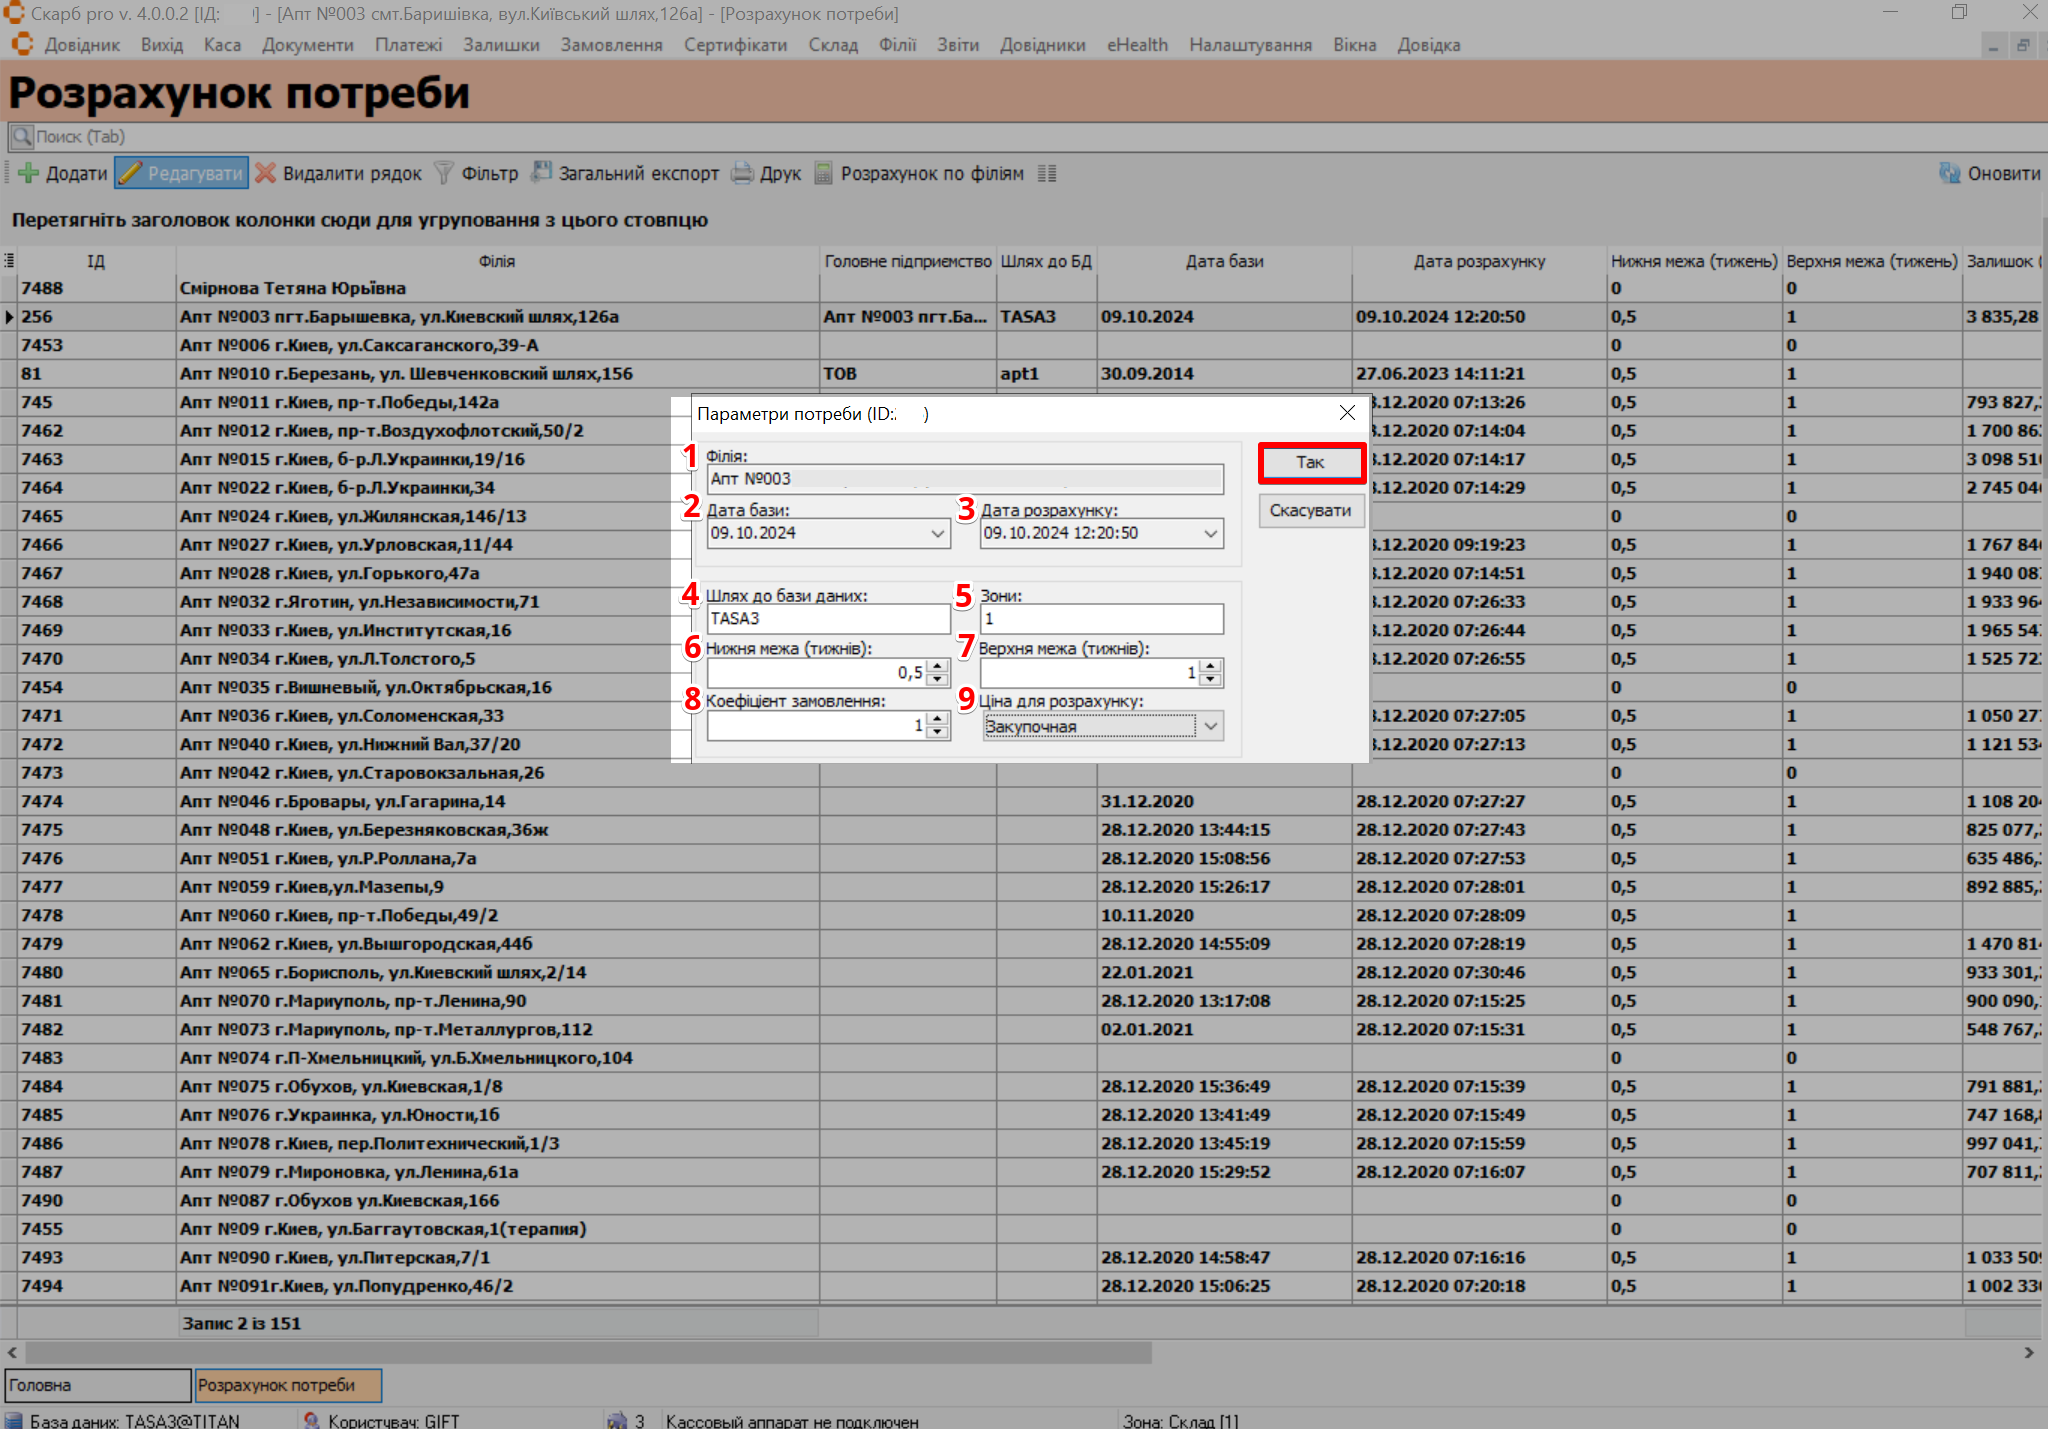Click the Зони input field
The height and width of the screenshot is (1429, 2048).
point(1100,619)
